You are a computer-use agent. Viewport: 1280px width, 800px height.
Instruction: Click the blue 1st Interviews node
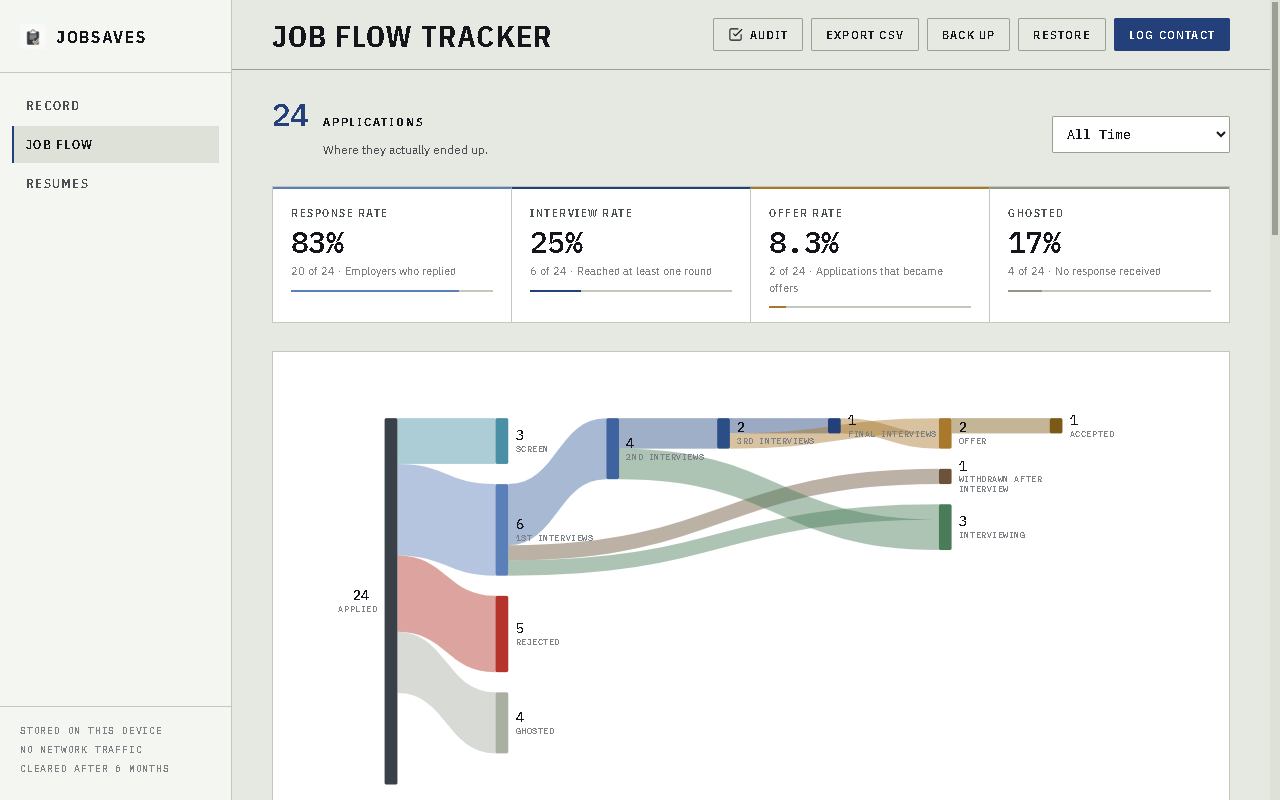point(502,530)
